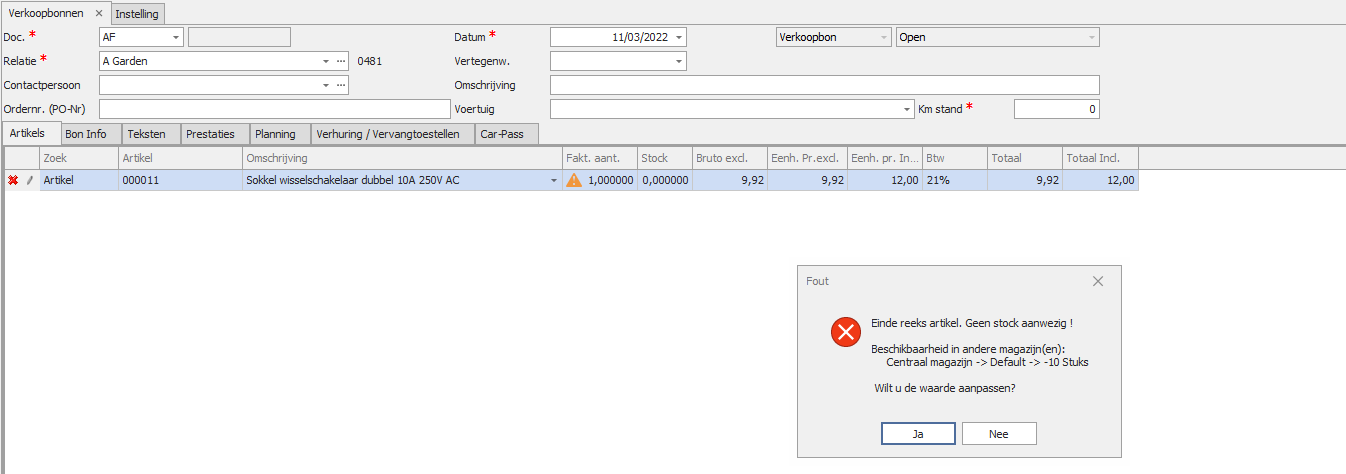Open Relatie lookup ellipsis button

(341, 61)
